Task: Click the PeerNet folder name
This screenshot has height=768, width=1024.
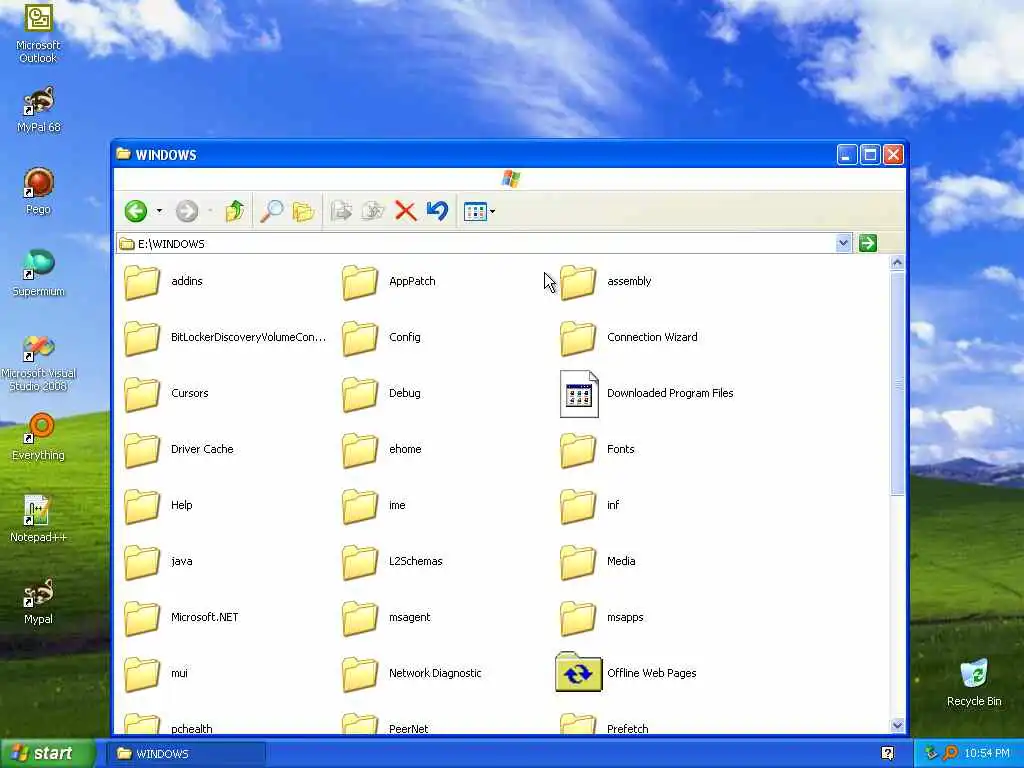Action: [408, 729]
